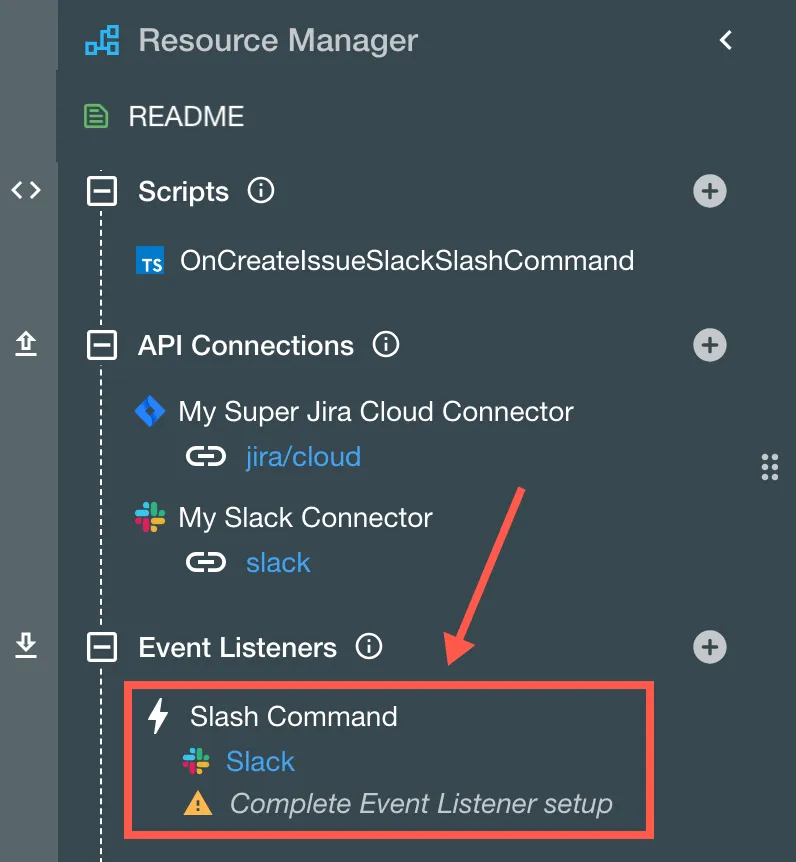The image size is (796, 862).
Task: Click the lightning bolt event icon
Action: [x=158, y=716]
